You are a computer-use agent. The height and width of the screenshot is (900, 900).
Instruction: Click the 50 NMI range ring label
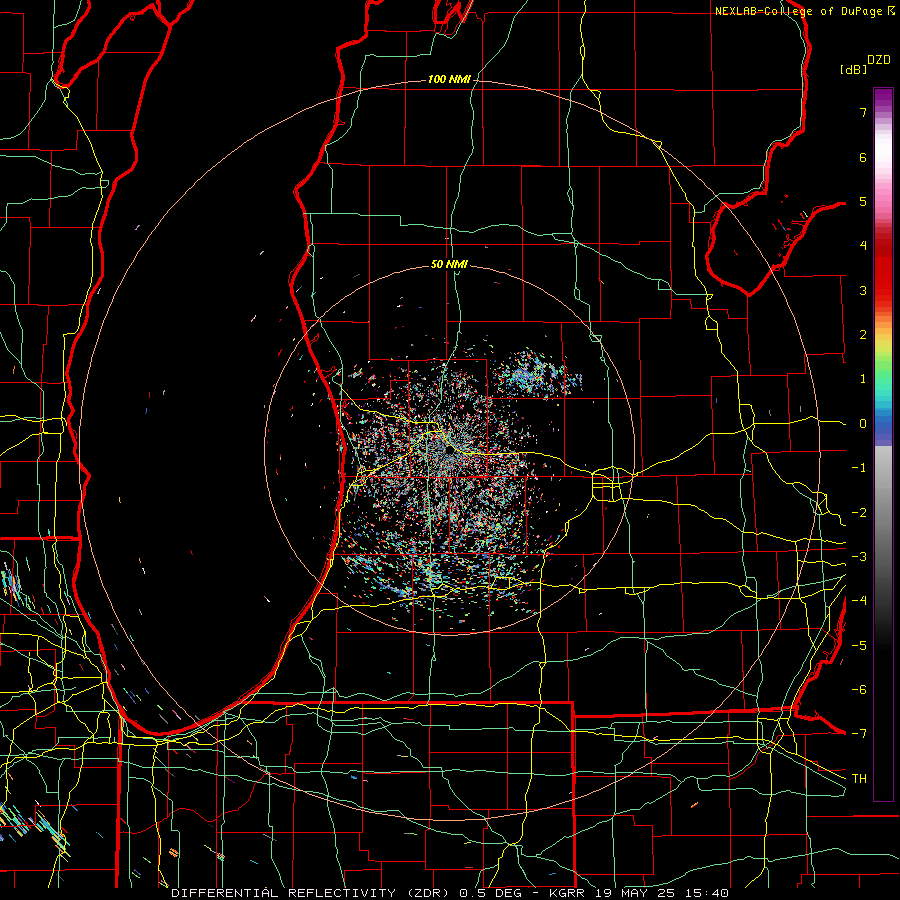coord(449,265)
